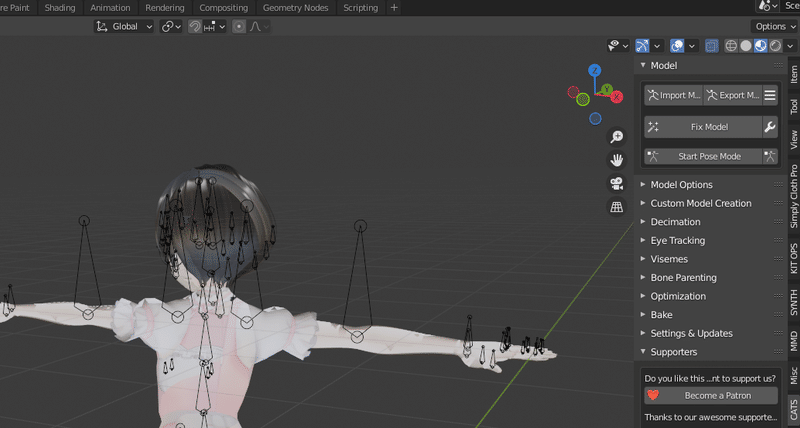Click the green Y axis gizmo
Screen dimensions: 800x428
click(x=606, y=90)
